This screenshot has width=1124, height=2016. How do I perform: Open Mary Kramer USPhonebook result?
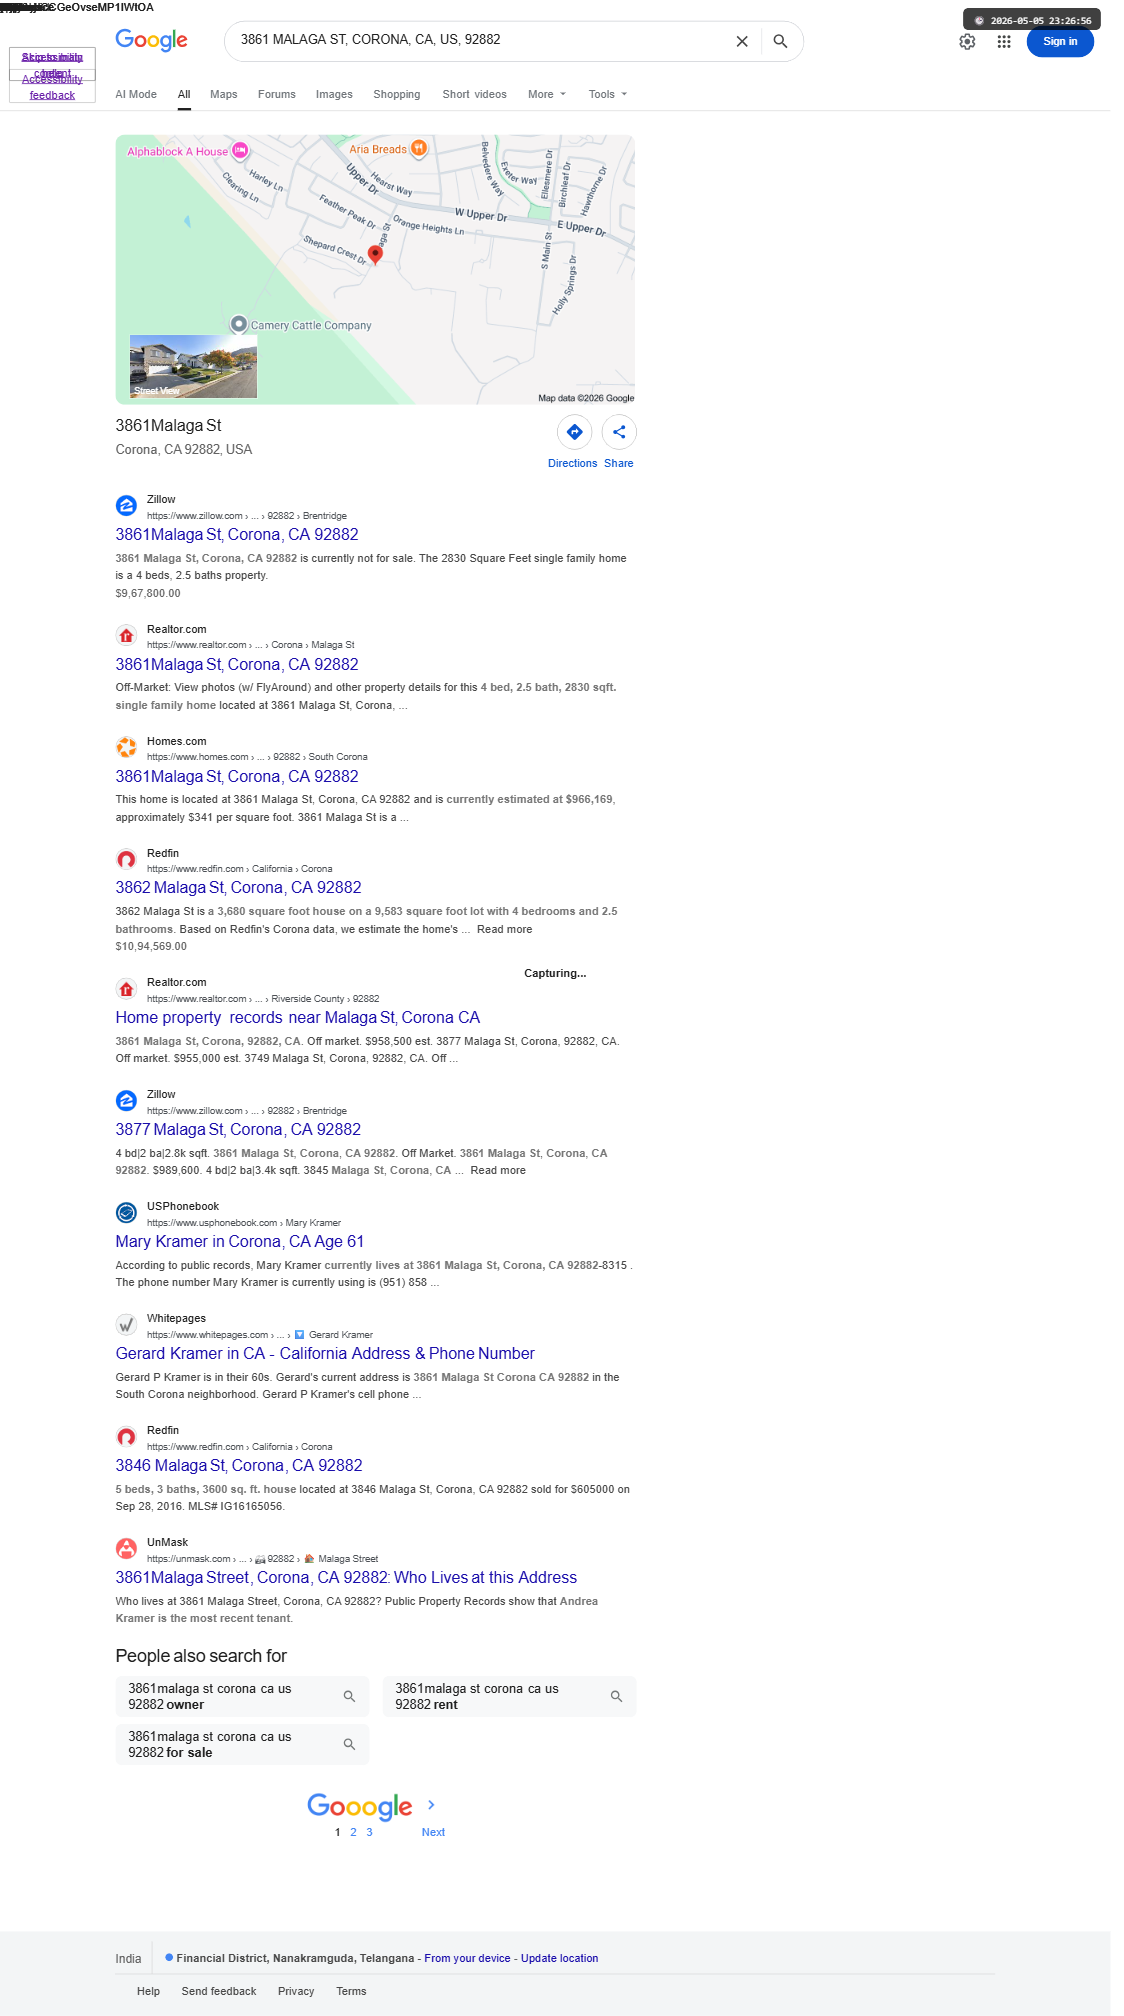[x=240, y=1241]
